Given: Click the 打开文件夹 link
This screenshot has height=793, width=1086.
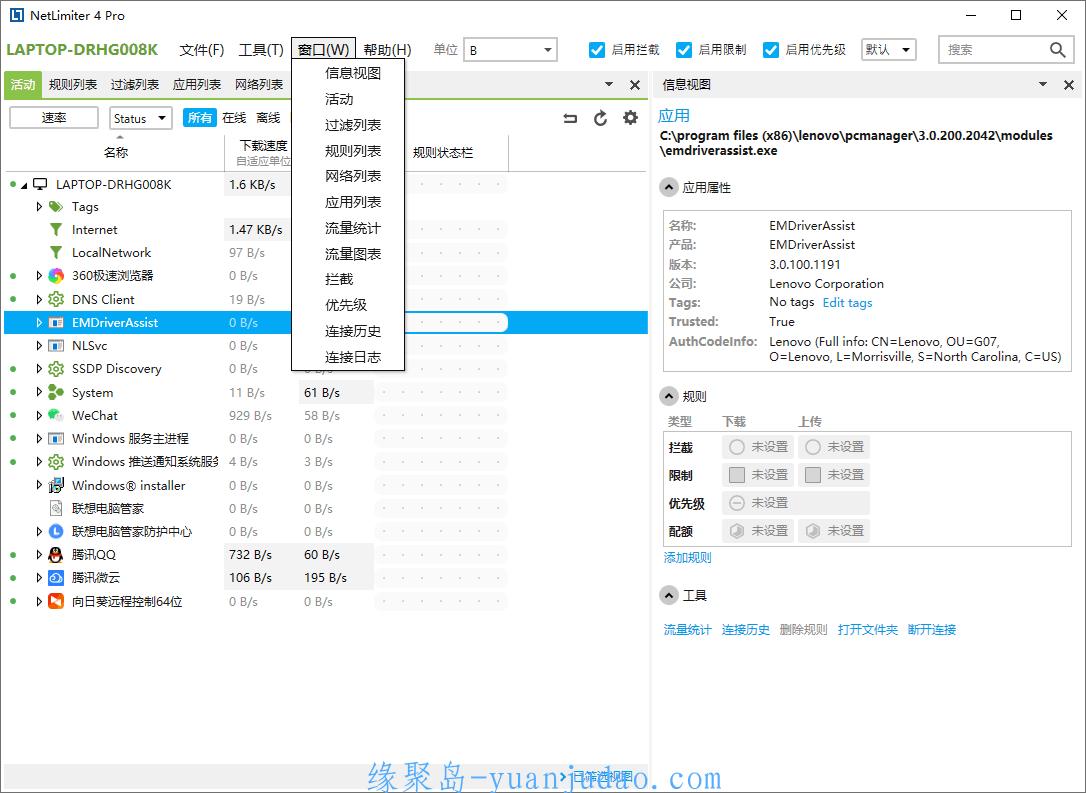Looking at the screenshot, I should pos(867,630).
